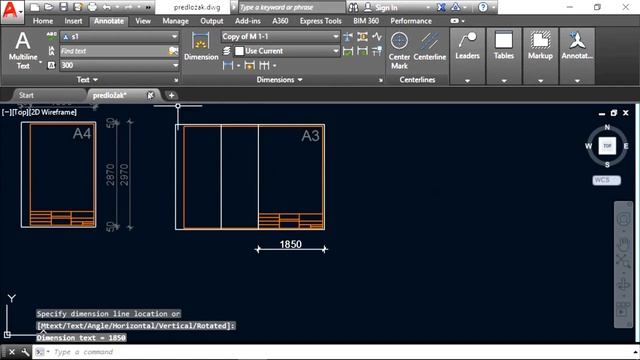Click the New file icon
The height and width of the screenshot is (360, 640).
pyautogui.click(x=35, y=7)
